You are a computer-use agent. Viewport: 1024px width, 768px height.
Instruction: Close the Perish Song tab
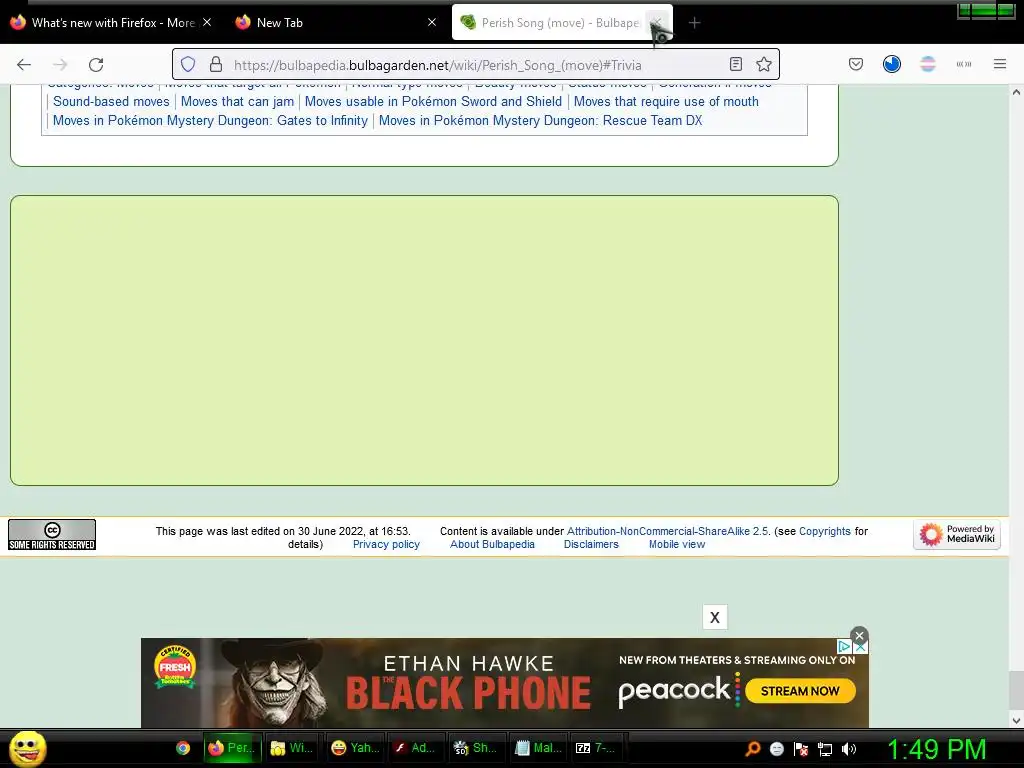tap(656, 22)
